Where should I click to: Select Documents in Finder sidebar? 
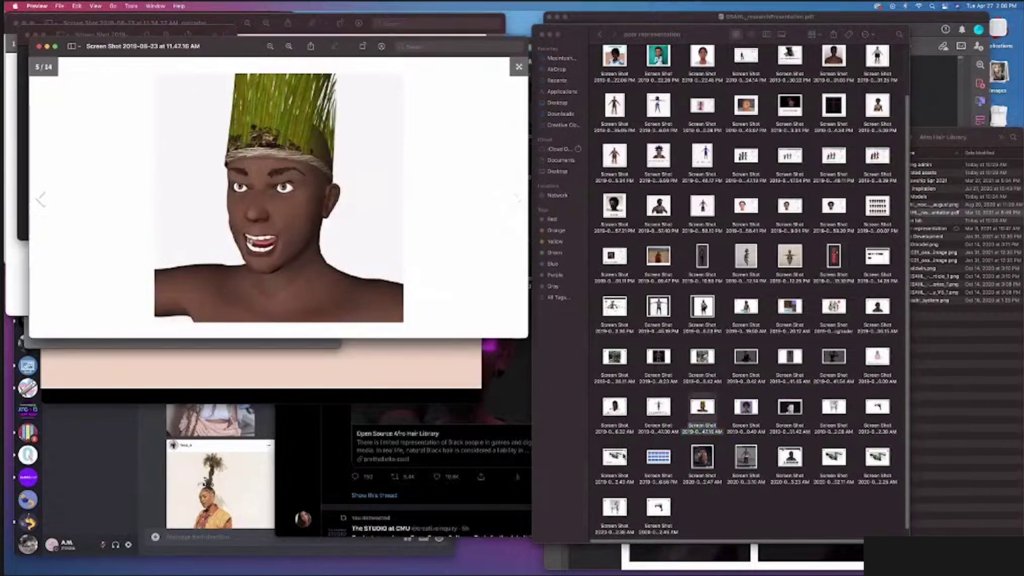pyautogui.click(x=560, y=160)
